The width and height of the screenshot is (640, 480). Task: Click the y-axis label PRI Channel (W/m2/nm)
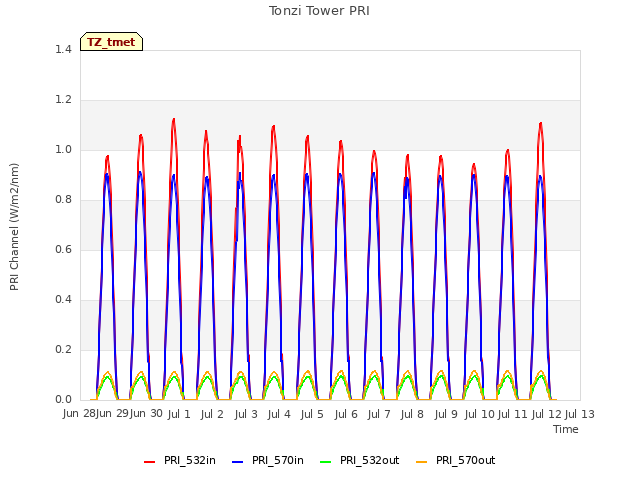point(14,227)
